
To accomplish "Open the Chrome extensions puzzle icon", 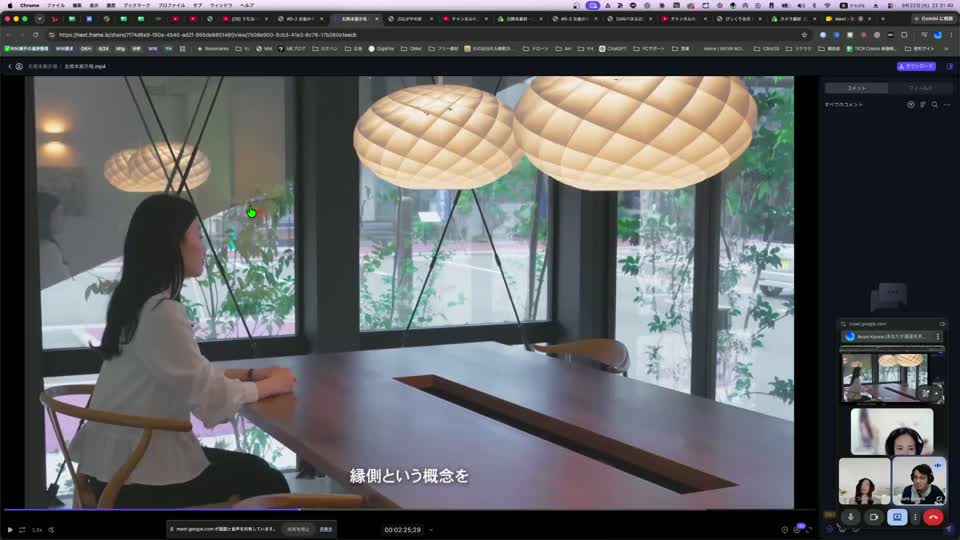I will [x=904, y=35].
